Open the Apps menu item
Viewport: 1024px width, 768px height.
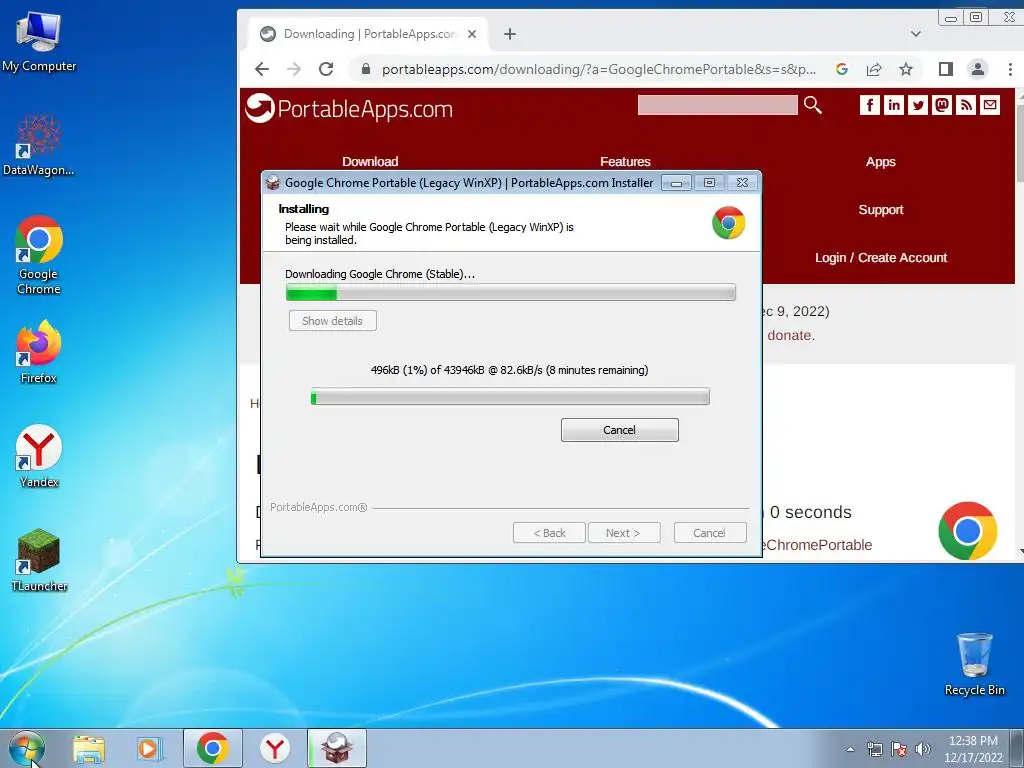coord(880,161)
